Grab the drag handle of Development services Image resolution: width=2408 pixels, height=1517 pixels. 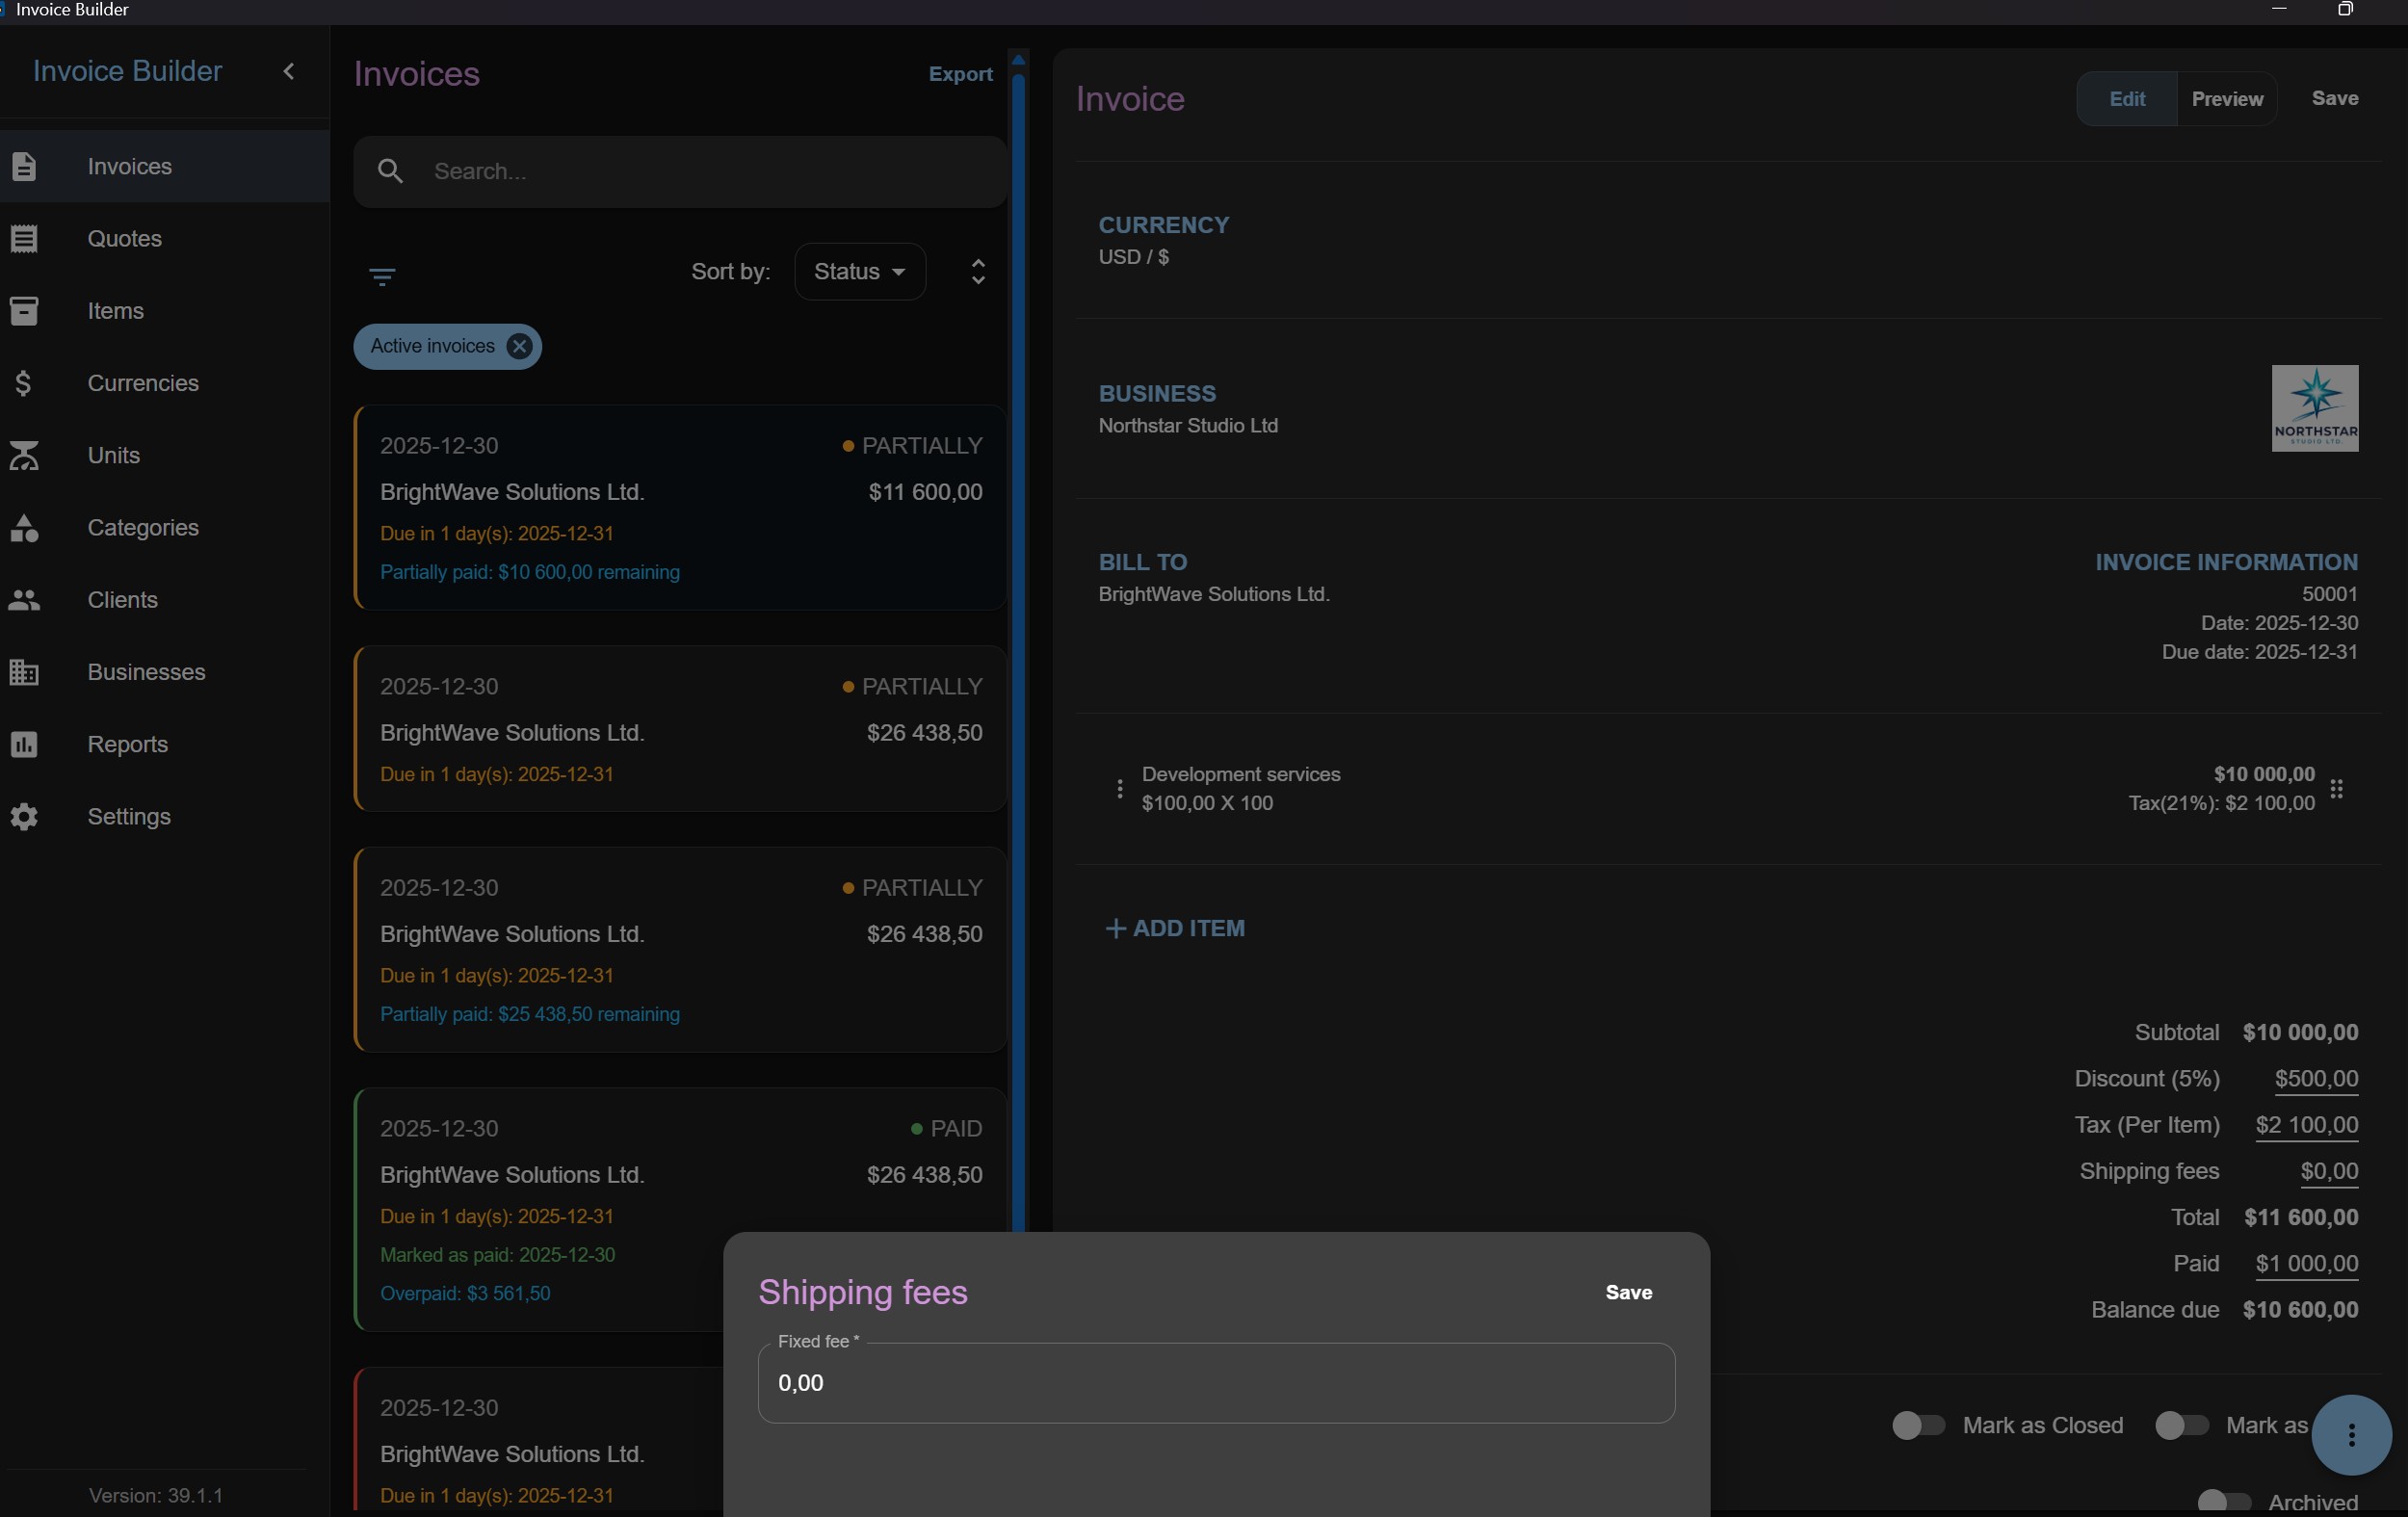tap(2337, 789)
